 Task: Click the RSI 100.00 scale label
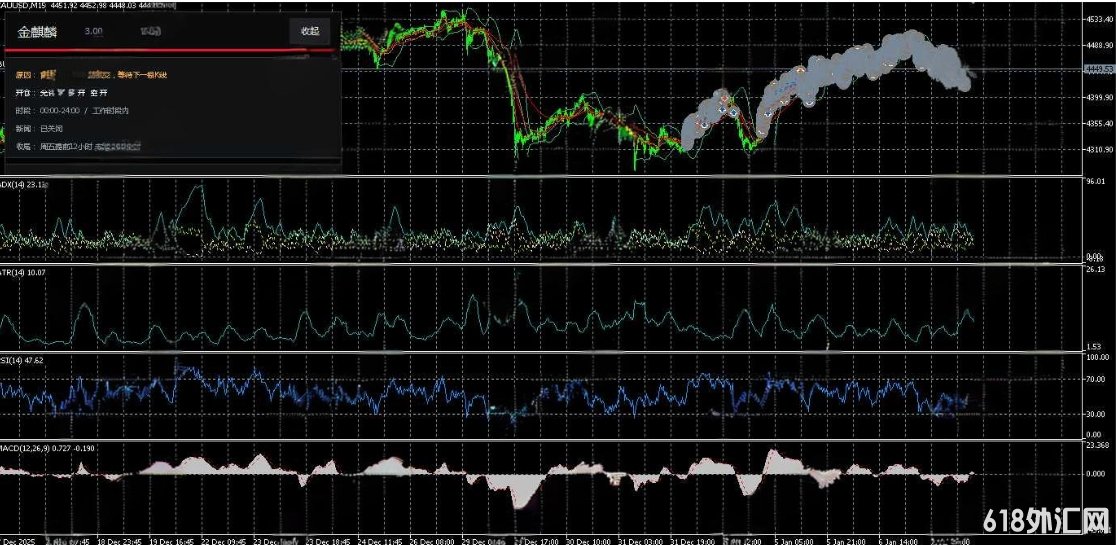[1098, 357]
